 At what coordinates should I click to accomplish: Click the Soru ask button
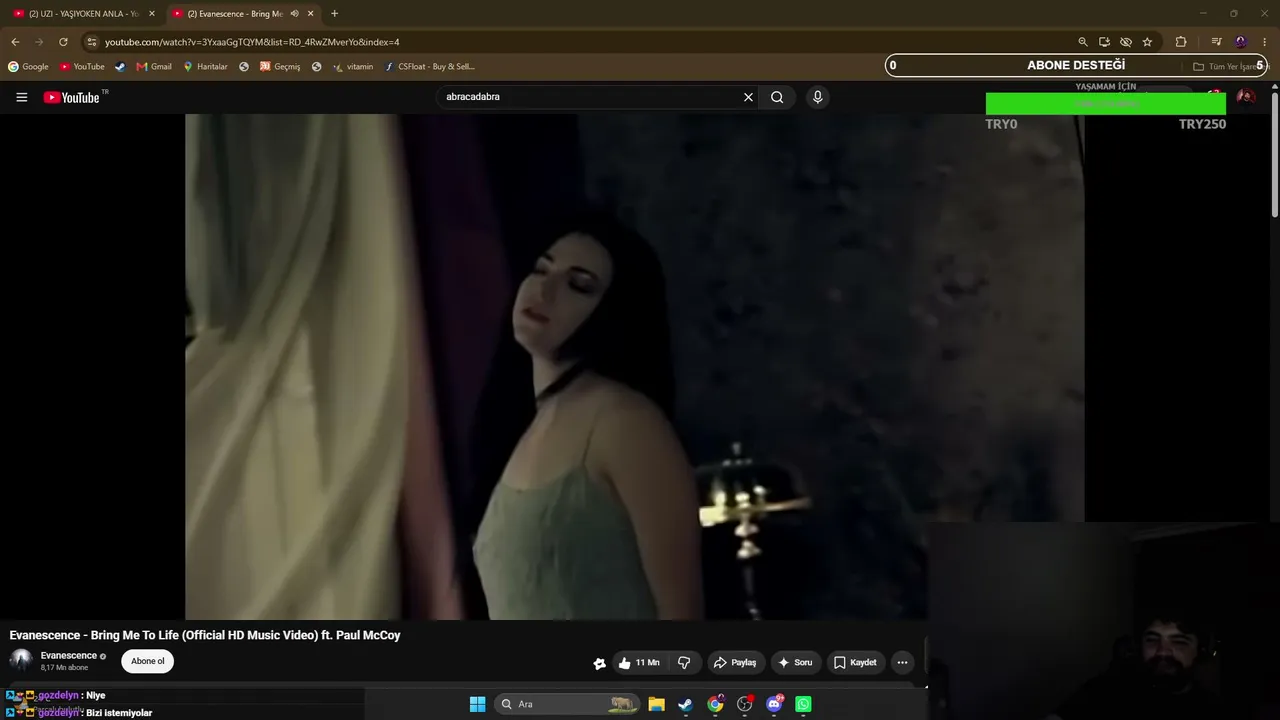tap(795, 662)
